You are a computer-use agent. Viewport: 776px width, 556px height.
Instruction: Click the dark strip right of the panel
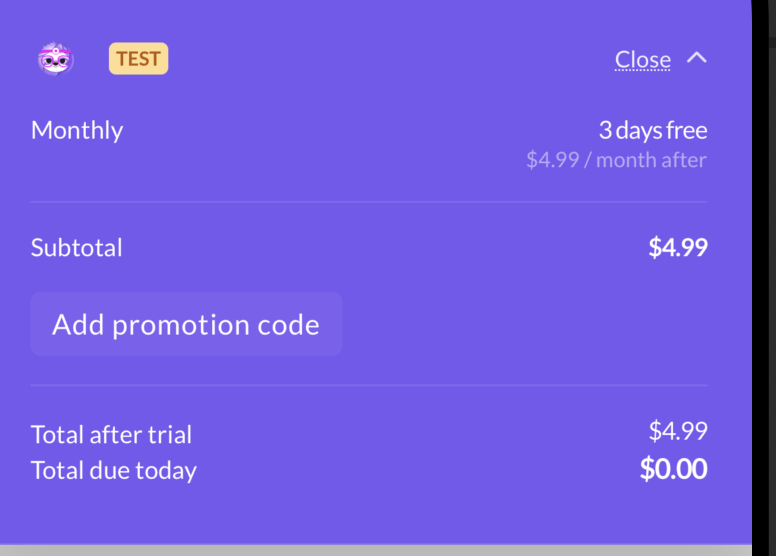pos(763,280)
